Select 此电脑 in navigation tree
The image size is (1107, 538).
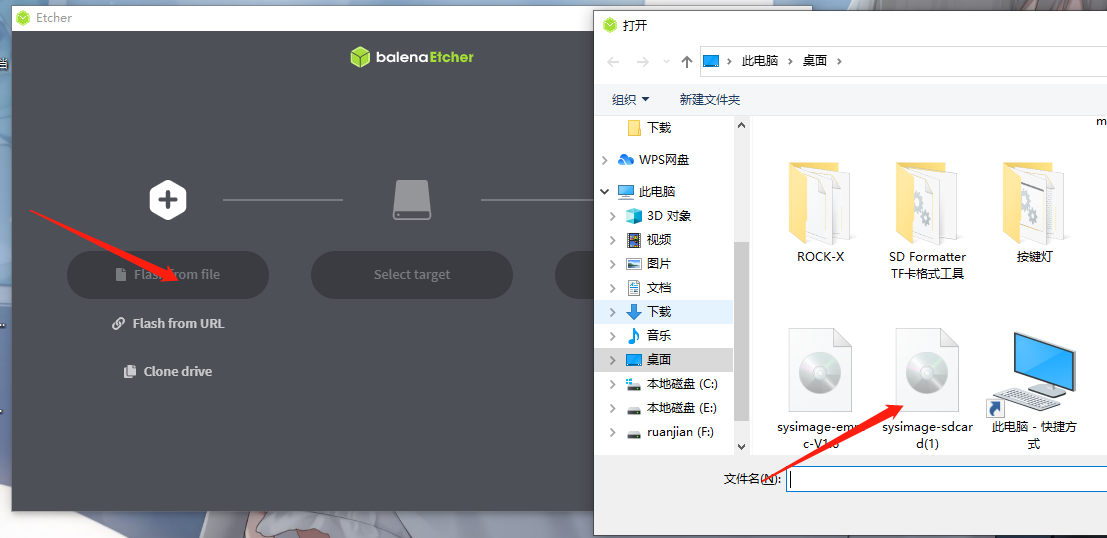pyautogui.click(x=657, y=191)
